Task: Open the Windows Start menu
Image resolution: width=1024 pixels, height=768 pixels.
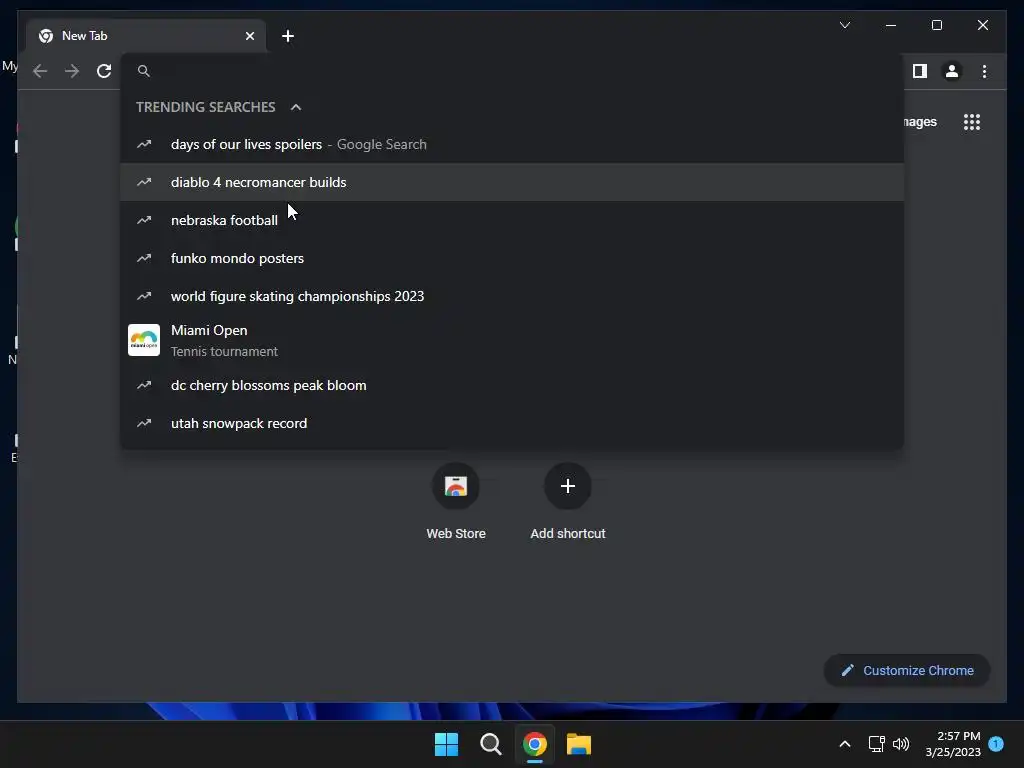Action: coord(447,744)
